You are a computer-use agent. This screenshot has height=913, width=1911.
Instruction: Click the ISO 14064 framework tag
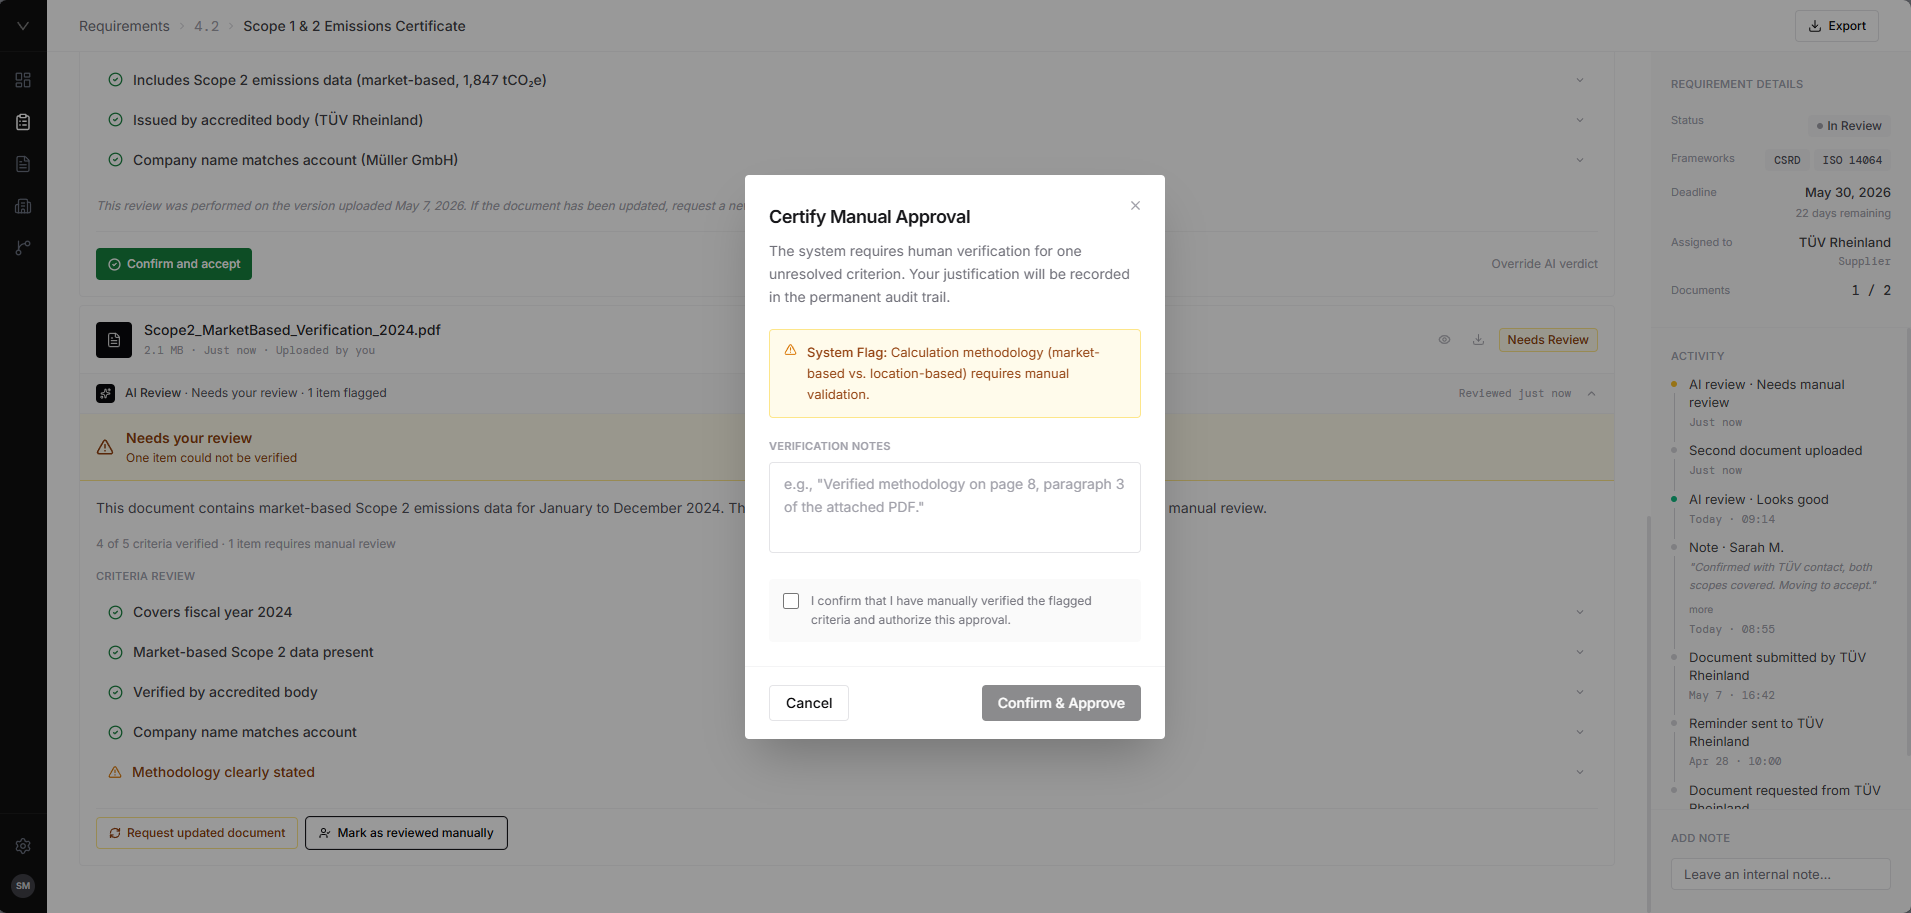(x=1852, y=160)
